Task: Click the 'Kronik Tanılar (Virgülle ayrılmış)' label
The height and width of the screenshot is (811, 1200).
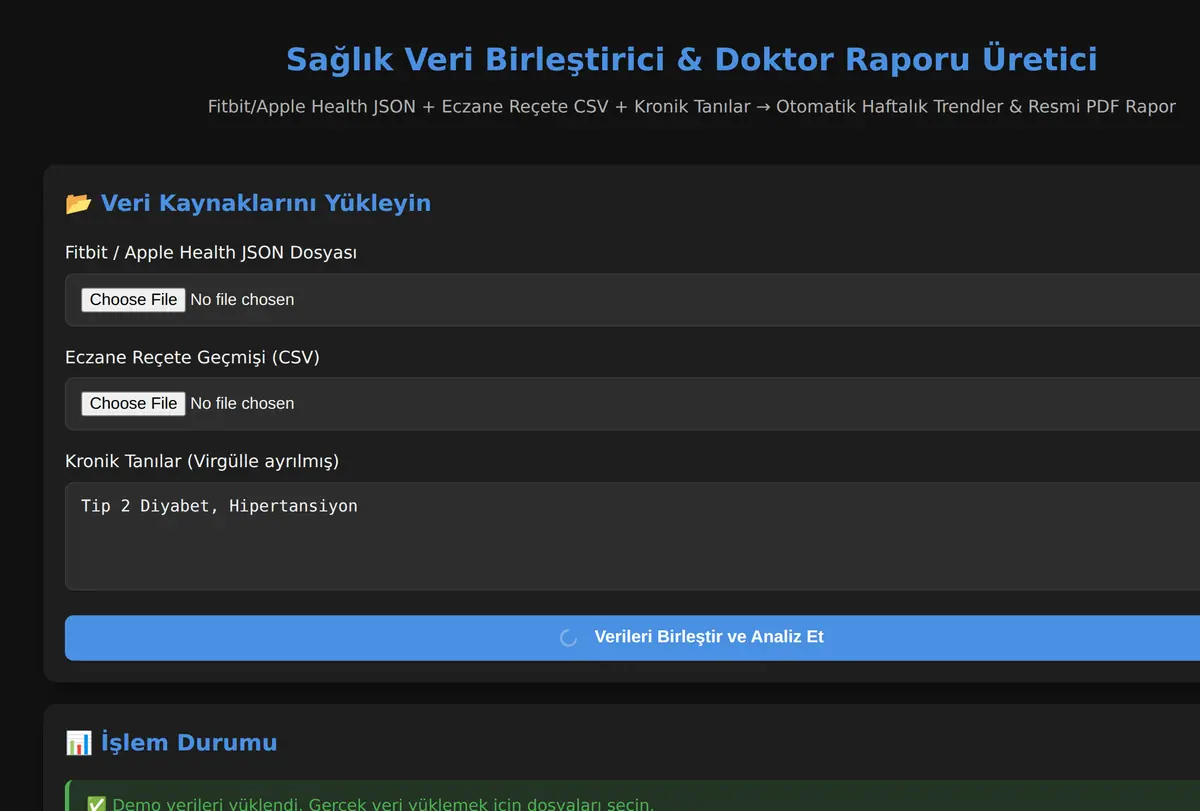Action: pos(202,461)
